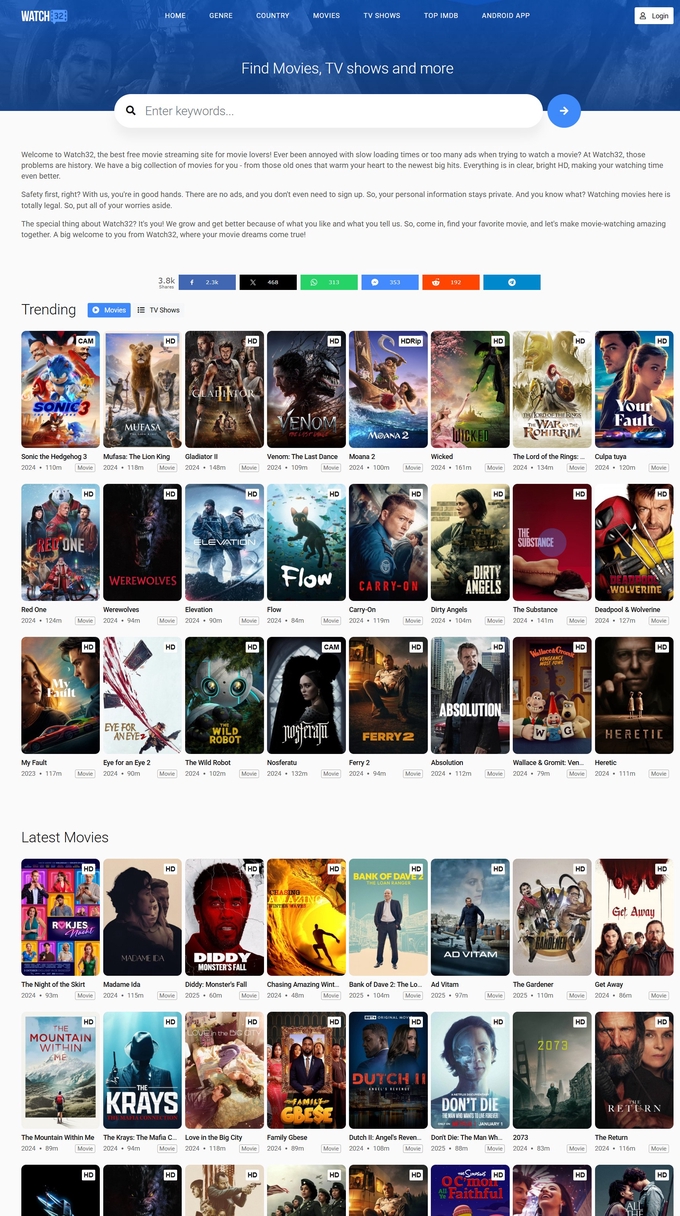This screenshot has height=1216, width=680.
Task: Select the Trending Movies tab
Action: point(109,310)
